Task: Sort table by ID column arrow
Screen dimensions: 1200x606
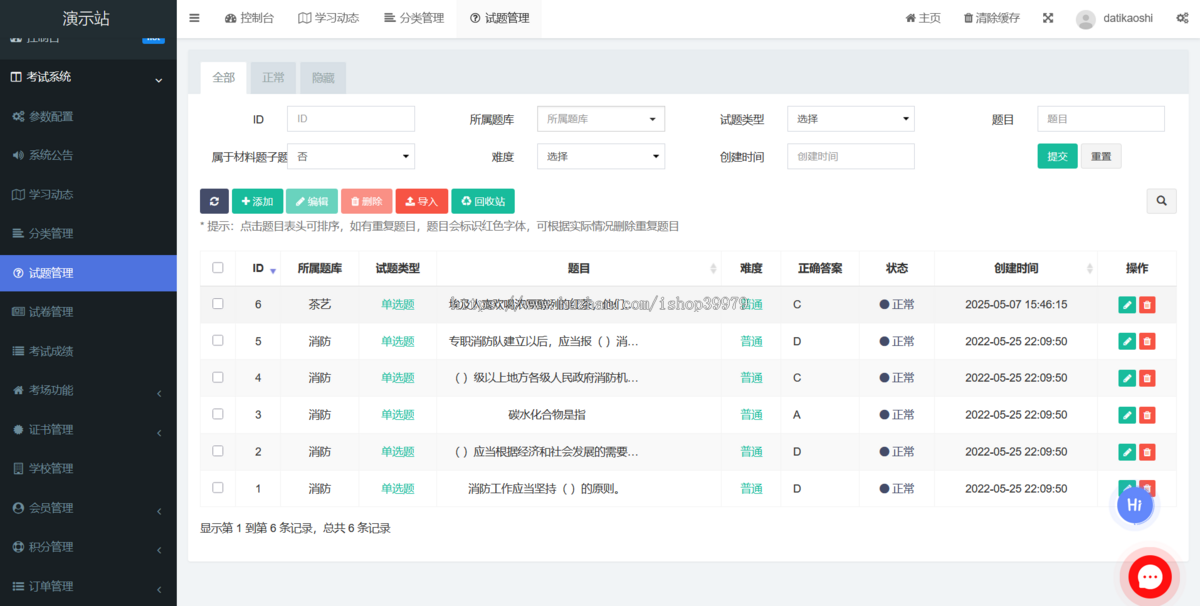Action: tap(273, 270)
